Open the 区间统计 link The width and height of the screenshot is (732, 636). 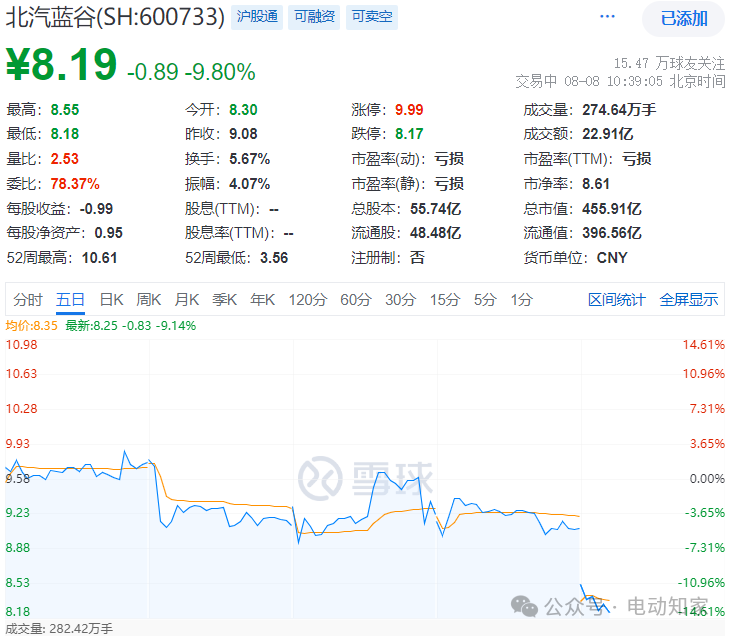click(617, 300)
